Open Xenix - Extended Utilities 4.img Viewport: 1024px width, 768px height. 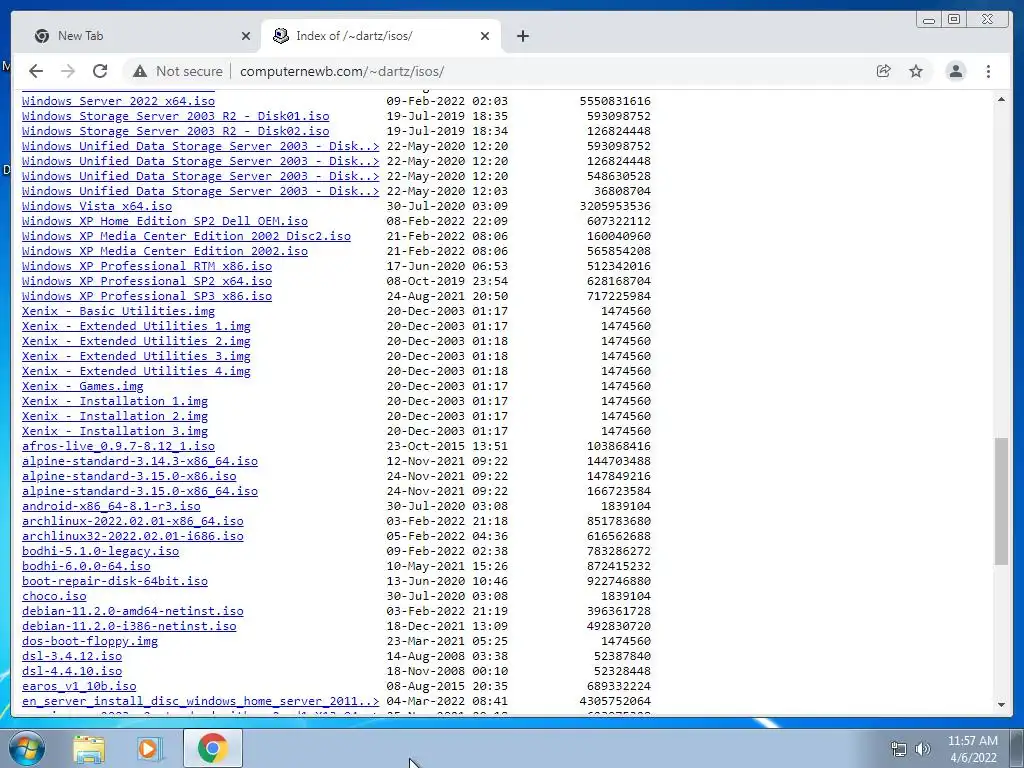136,372
